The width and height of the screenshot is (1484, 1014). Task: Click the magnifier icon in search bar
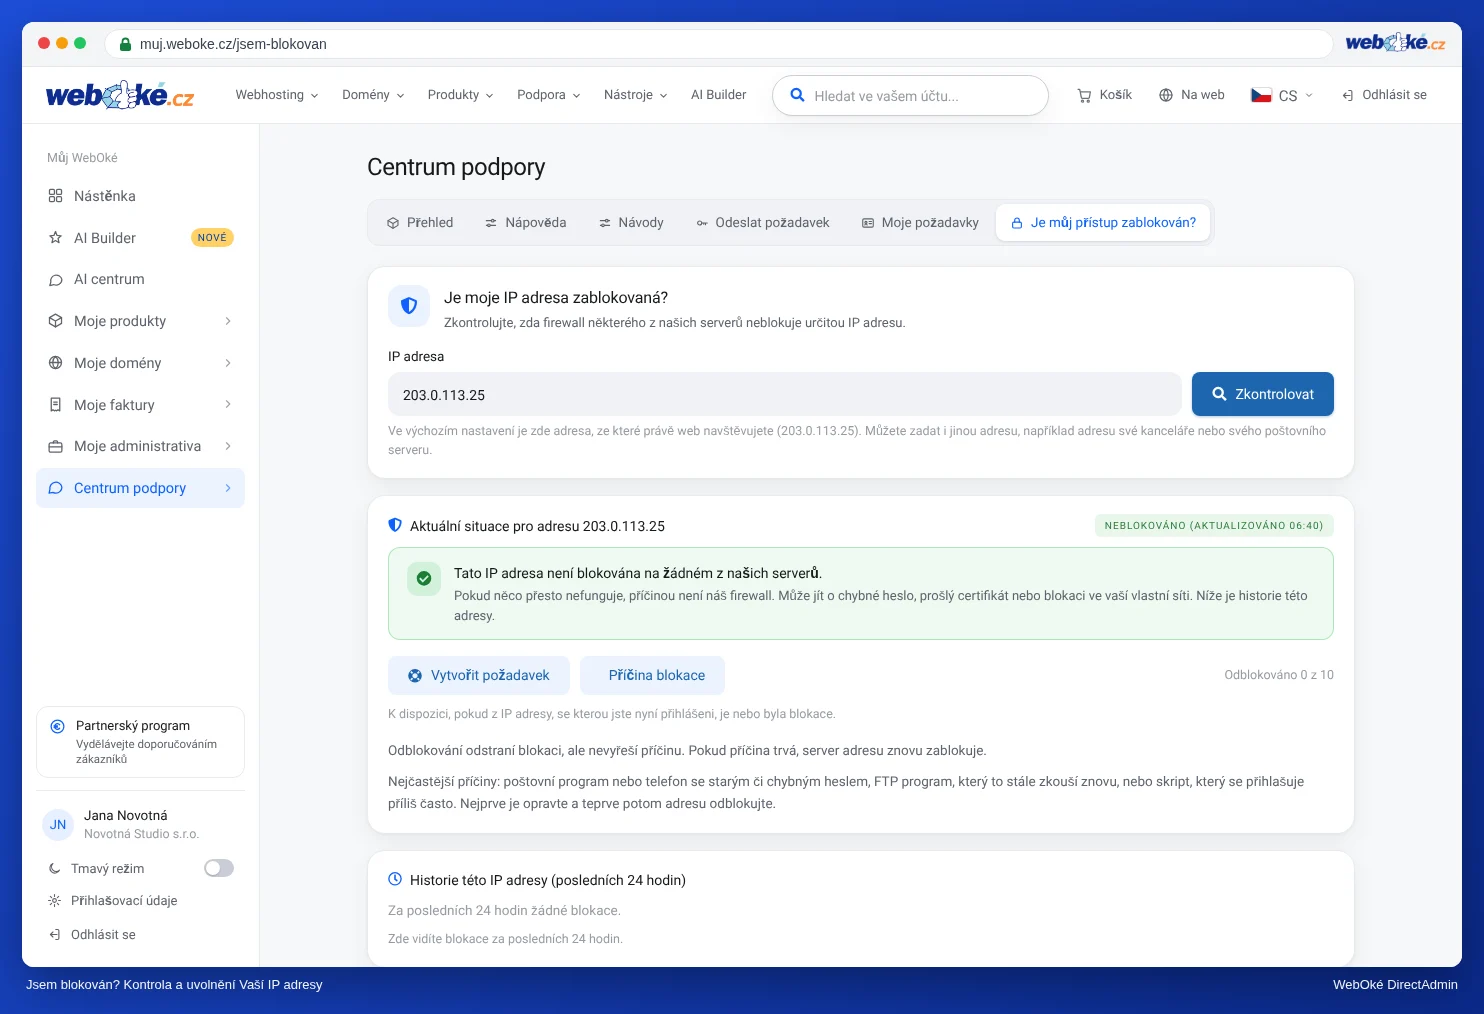coord(797,95)
